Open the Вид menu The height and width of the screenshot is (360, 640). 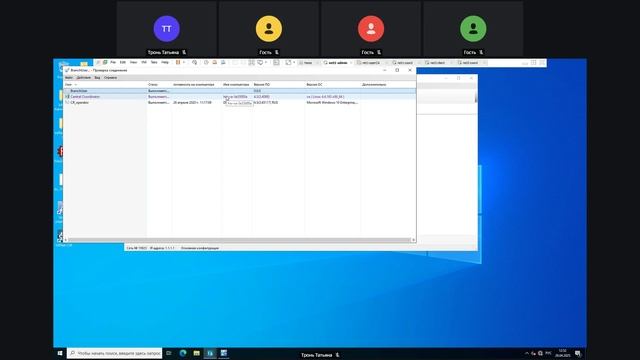coord(97,78)
